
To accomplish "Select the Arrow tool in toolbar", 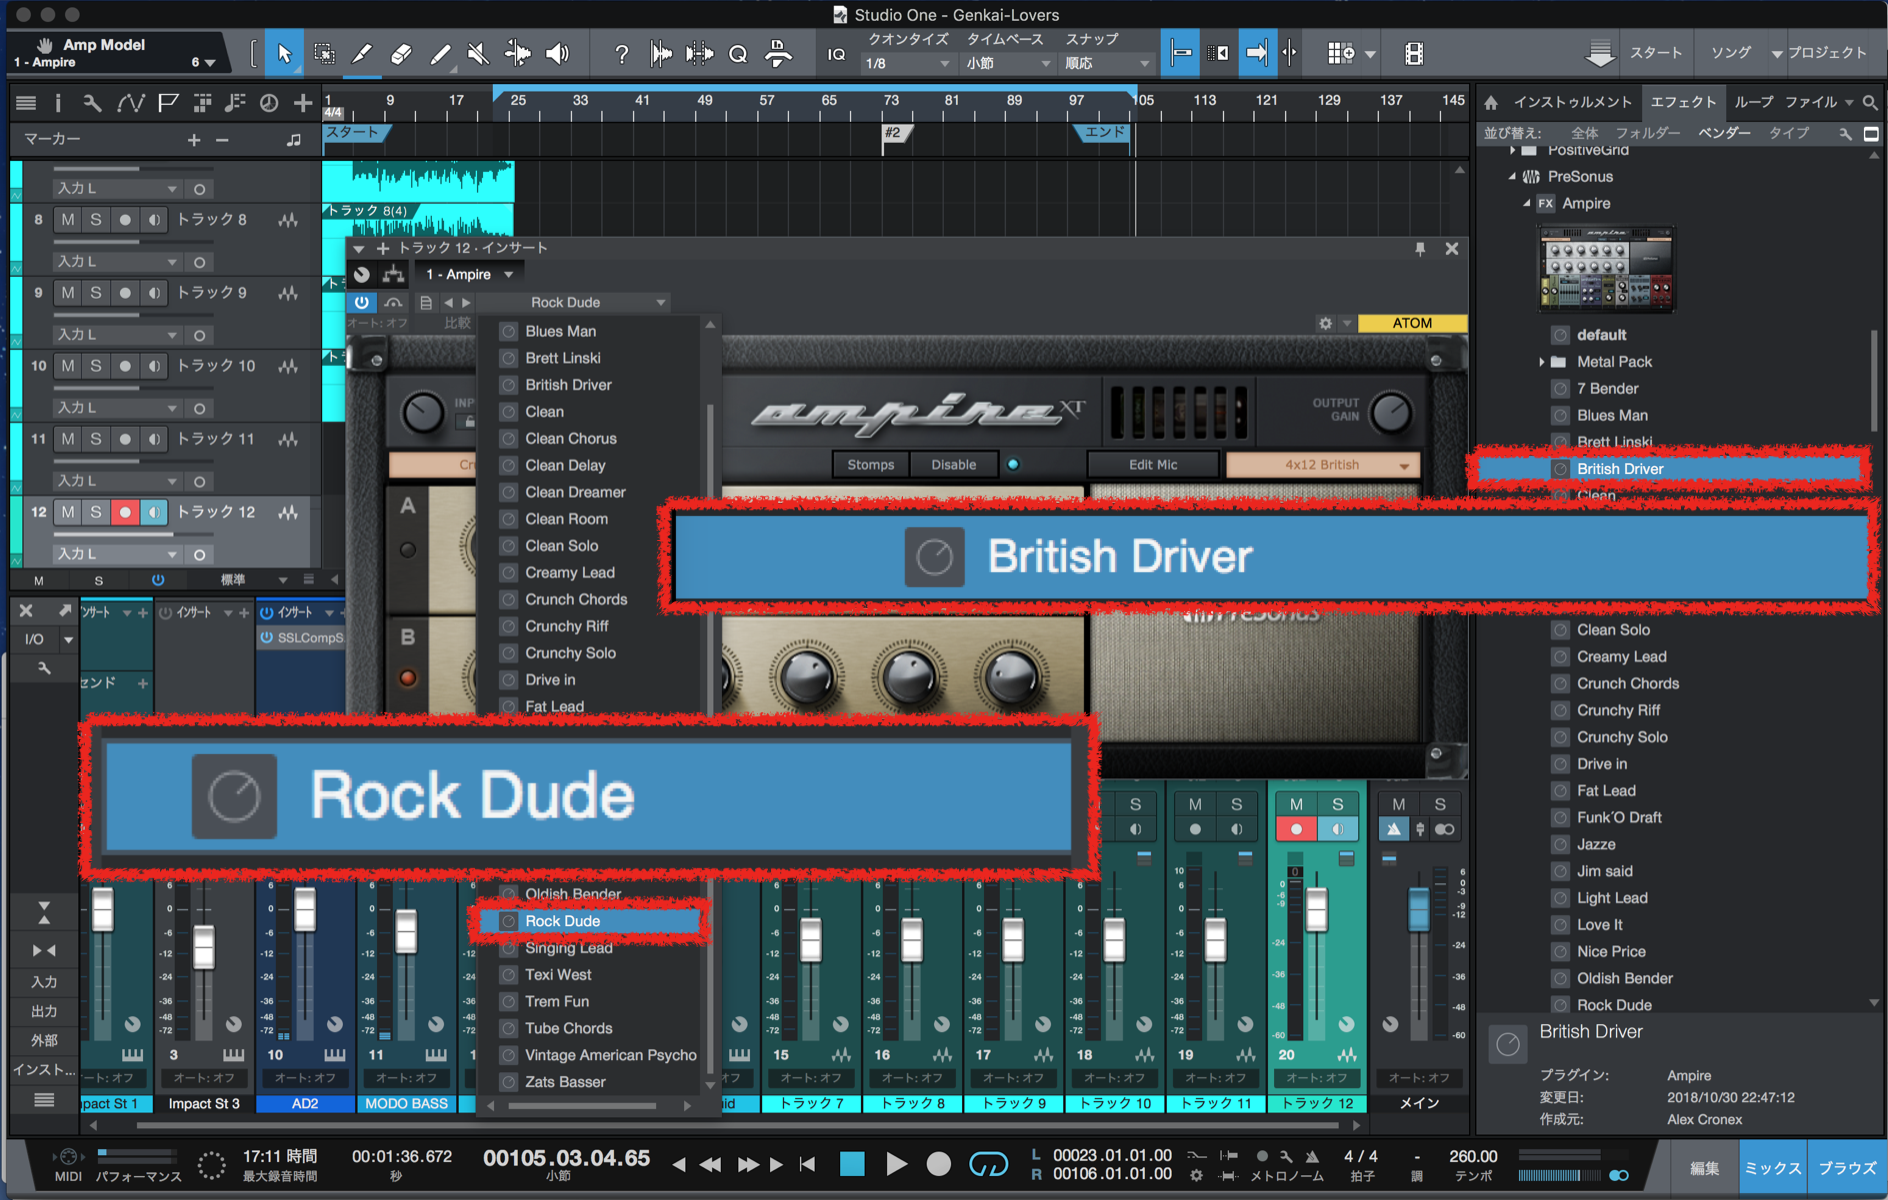I will click(x=285, y=54).
